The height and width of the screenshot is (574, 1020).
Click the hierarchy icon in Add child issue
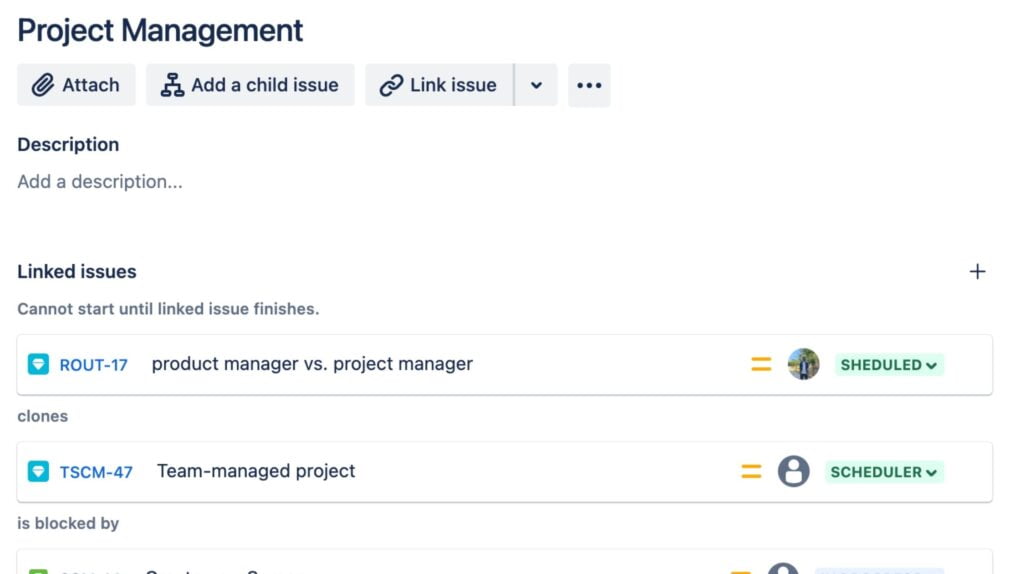172,85
